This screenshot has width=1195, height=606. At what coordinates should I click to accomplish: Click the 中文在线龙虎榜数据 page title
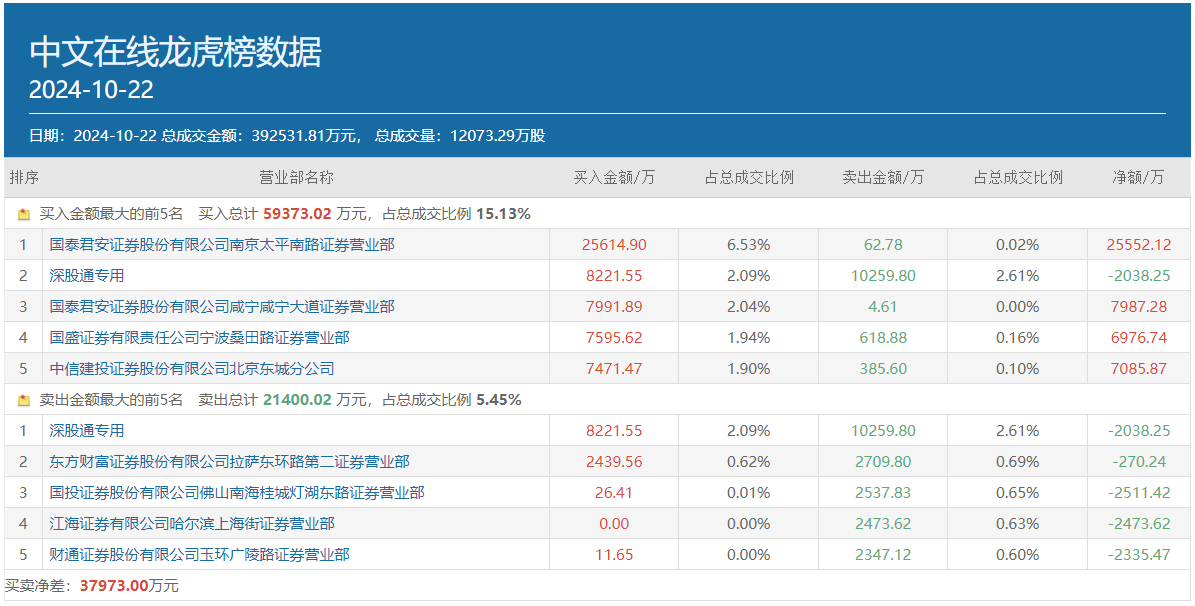point(176,52)
